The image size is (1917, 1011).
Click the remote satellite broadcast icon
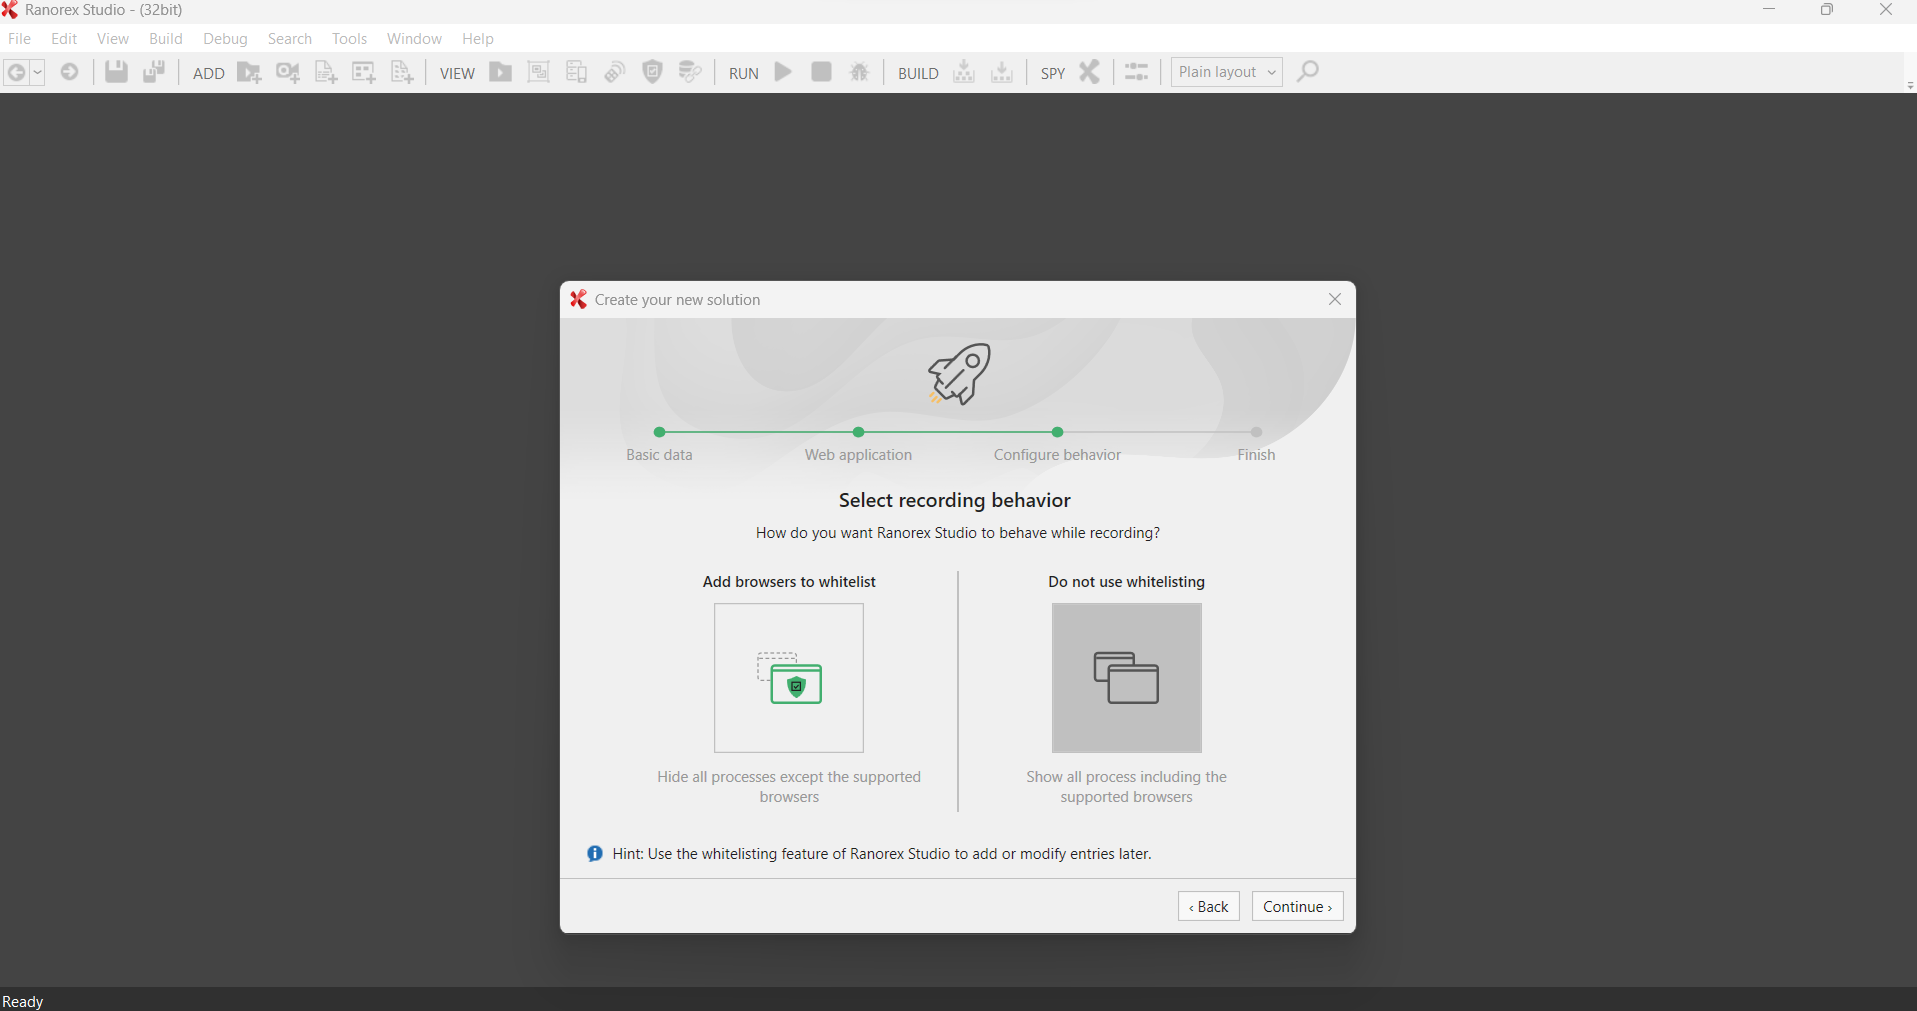tap(615, 72)
